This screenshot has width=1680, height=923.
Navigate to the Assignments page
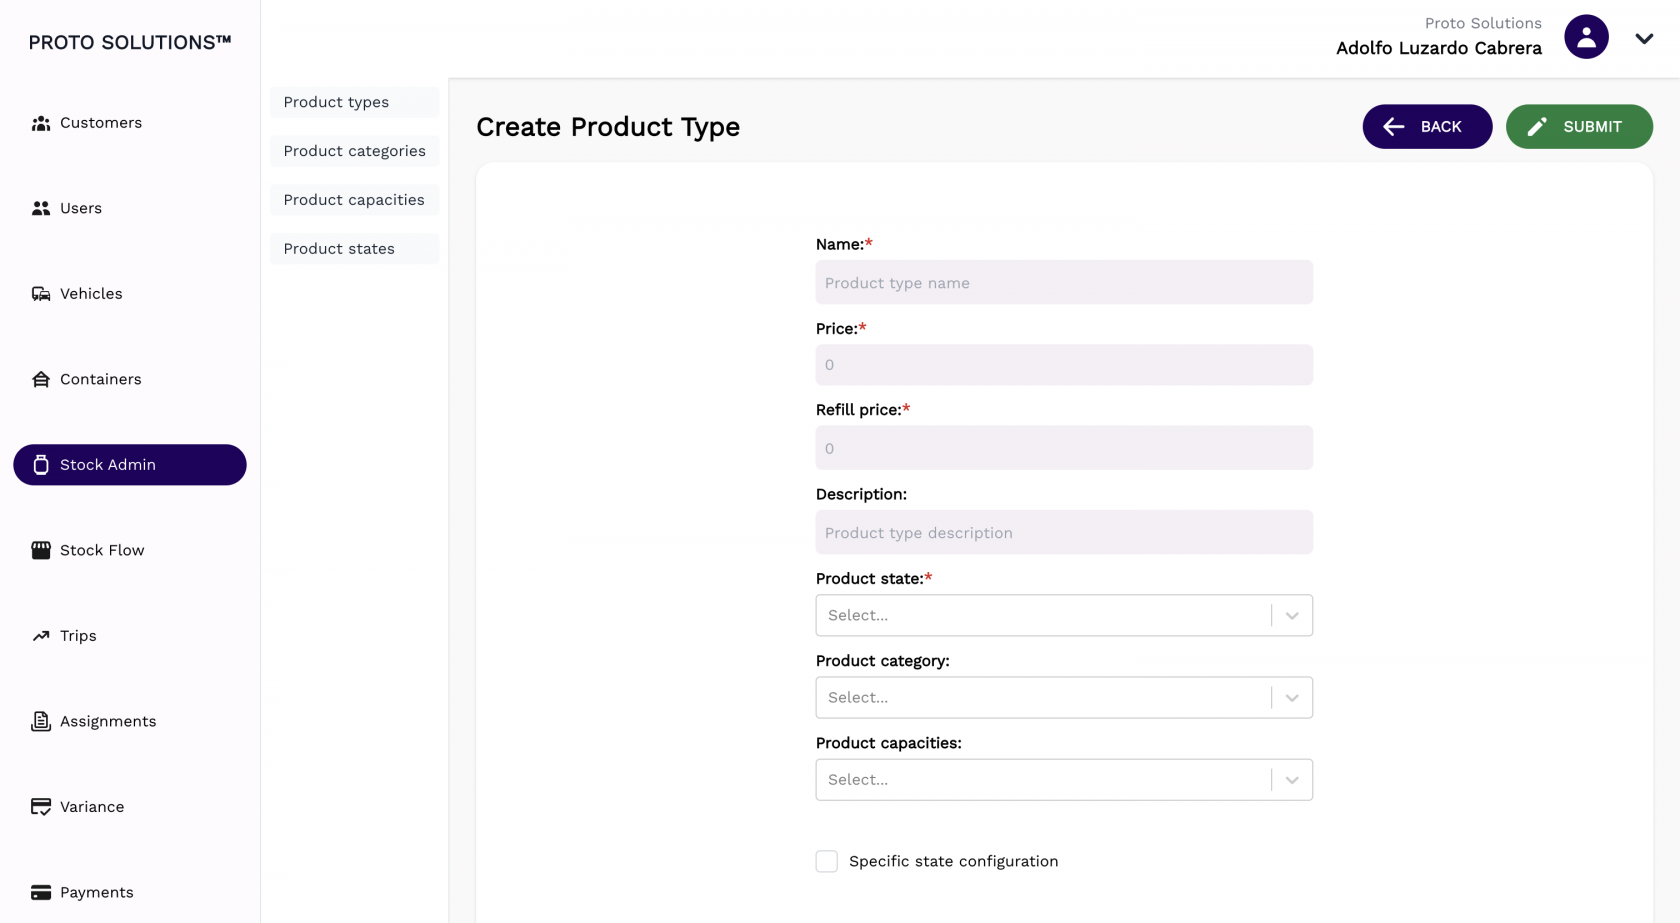tap(130, 721)
